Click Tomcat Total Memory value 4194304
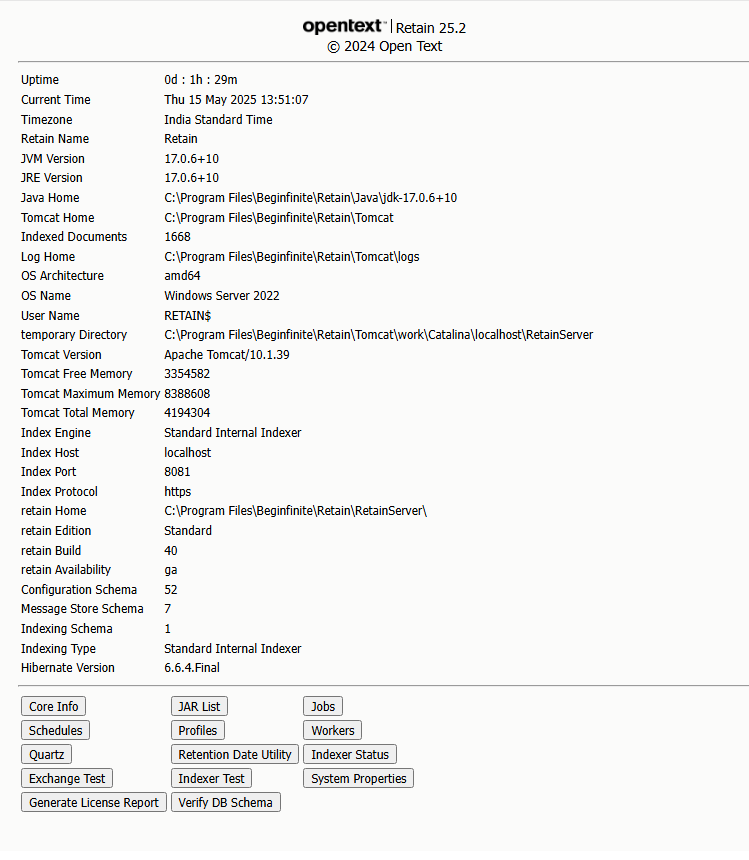 pyautogui.click(x=187, y=413)
